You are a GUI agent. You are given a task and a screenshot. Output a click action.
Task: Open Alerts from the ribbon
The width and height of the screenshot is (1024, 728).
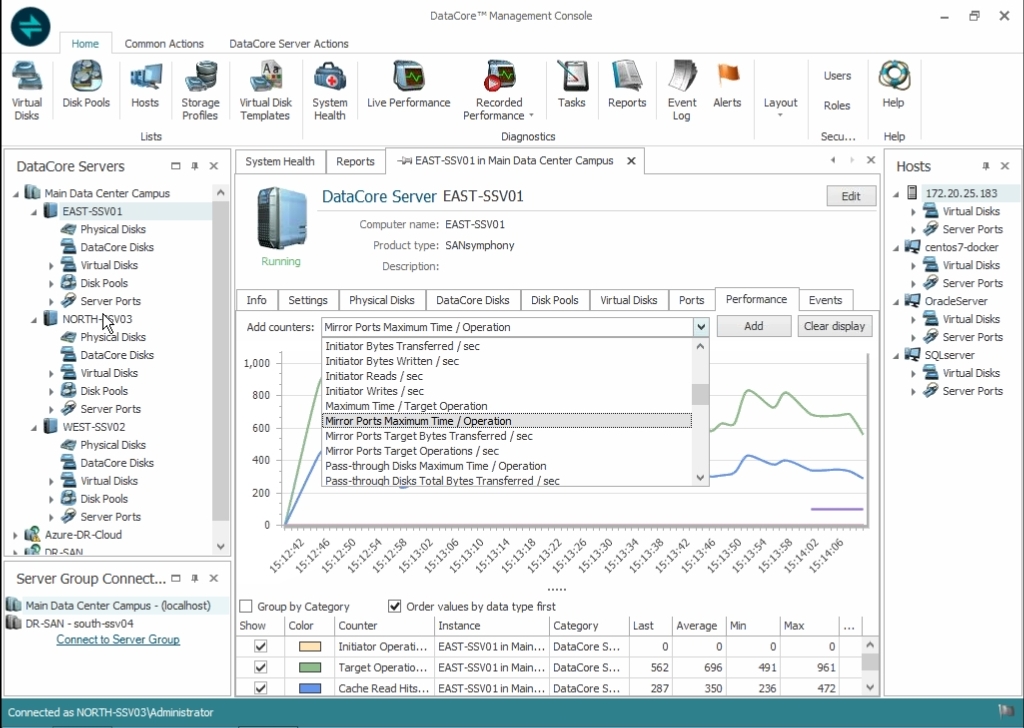pyautogui.click(x=728, y=84)
